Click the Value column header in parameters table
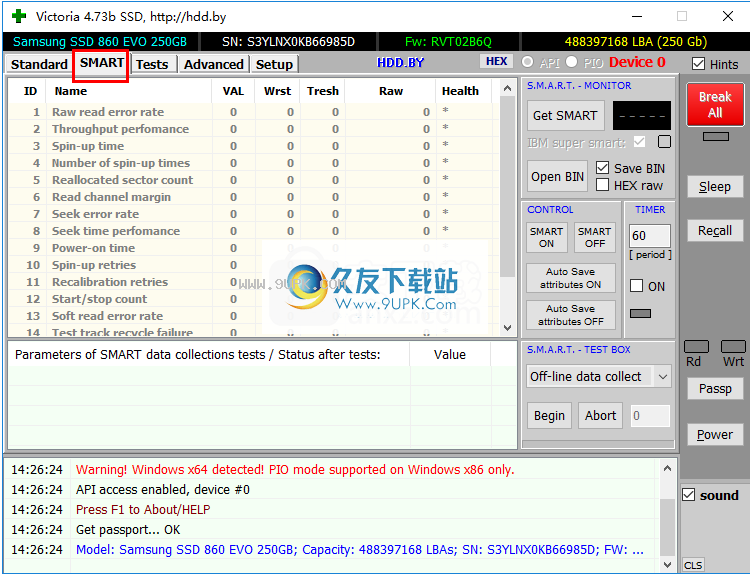Screen dimensions: 750x574 pos(450,354)
